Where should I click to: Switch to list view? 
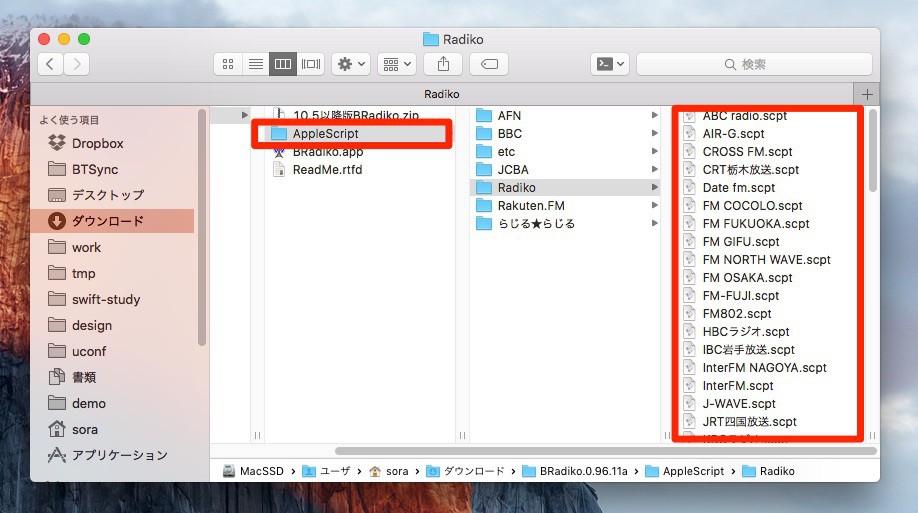[x=255, y=64]
